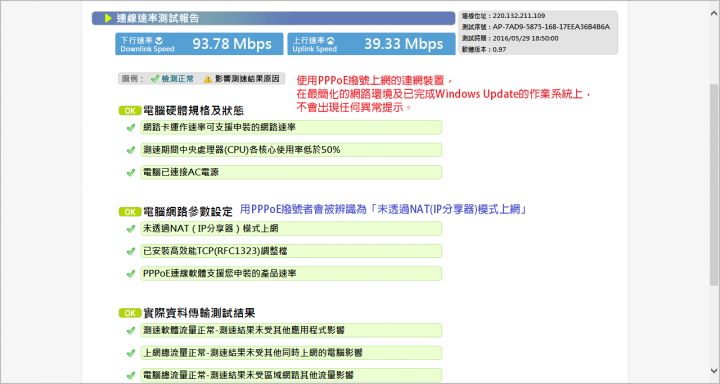The height and width of the screenshot is (384, 720).
Task: Click the green triangle in the report header
Action: coord(108,18)
